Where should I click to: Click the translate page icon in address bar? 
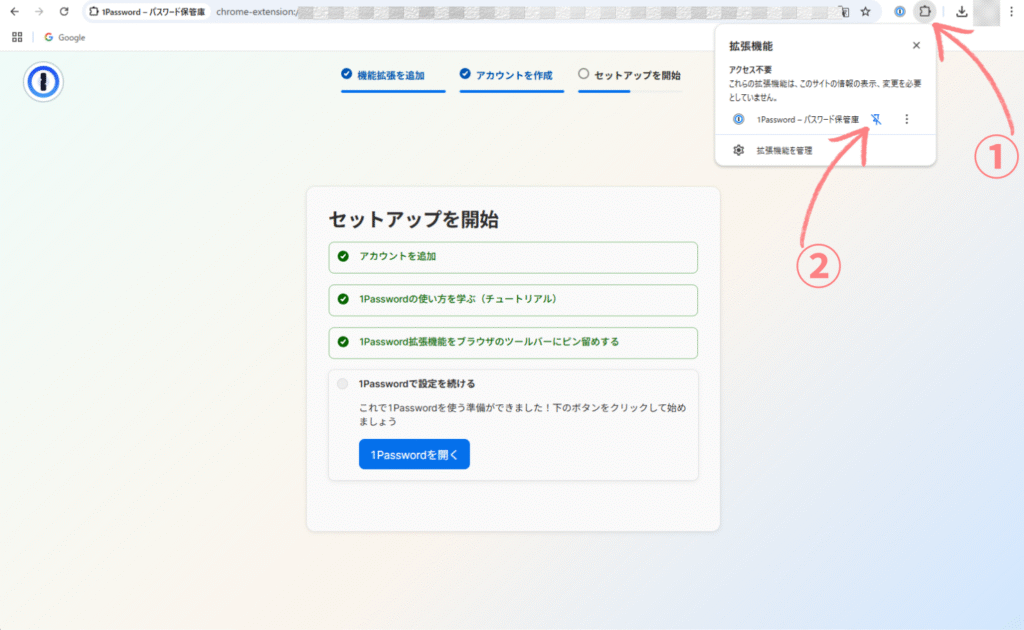[844, 12]
